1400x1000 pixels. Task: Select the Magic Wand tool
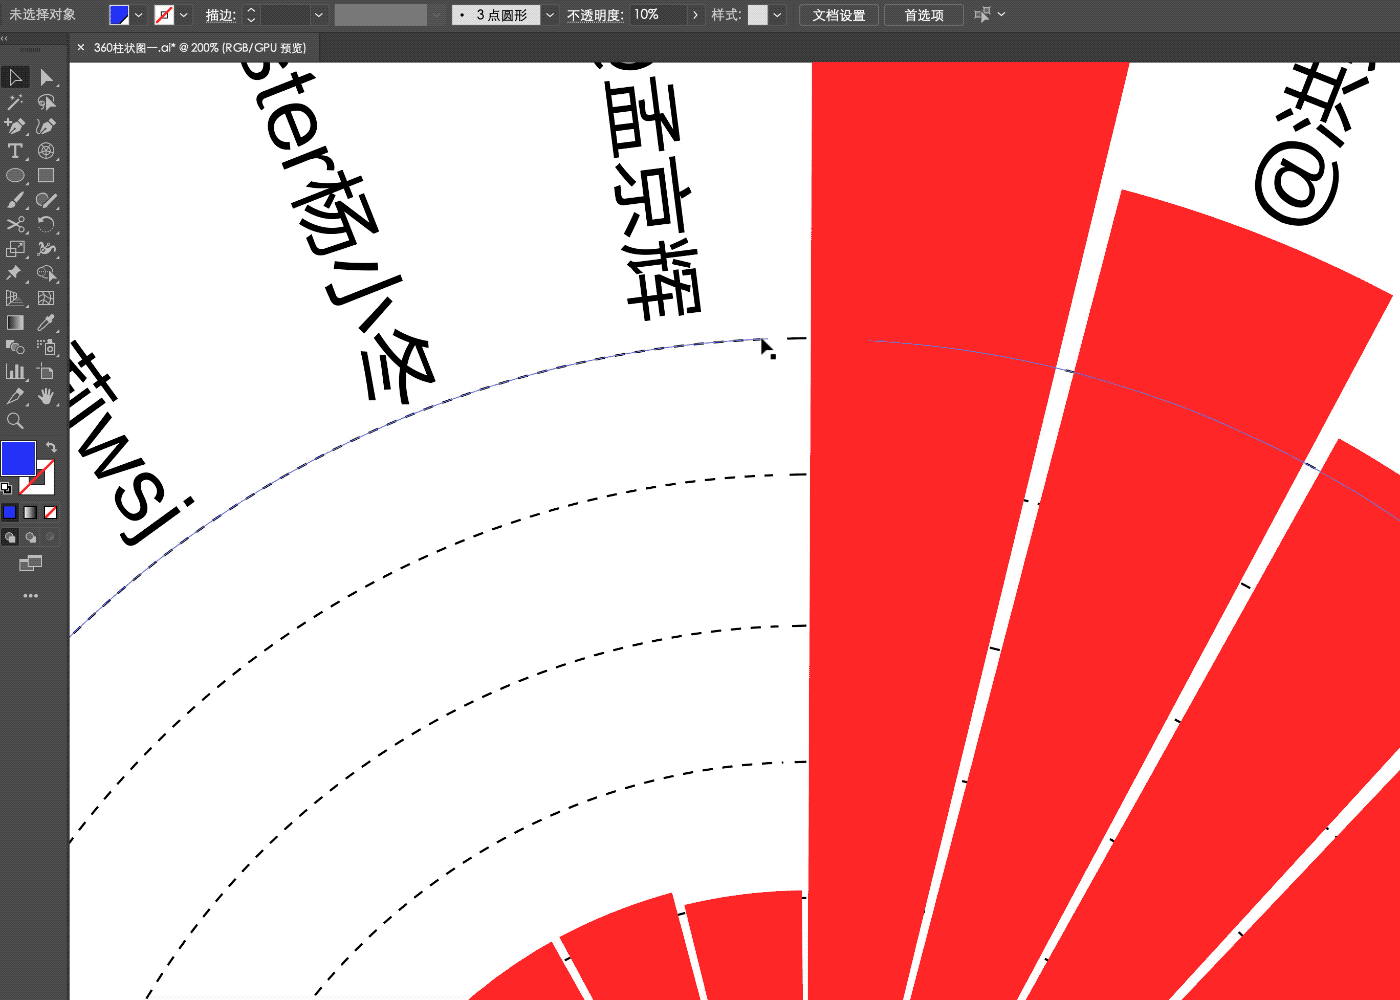point(15,102)
